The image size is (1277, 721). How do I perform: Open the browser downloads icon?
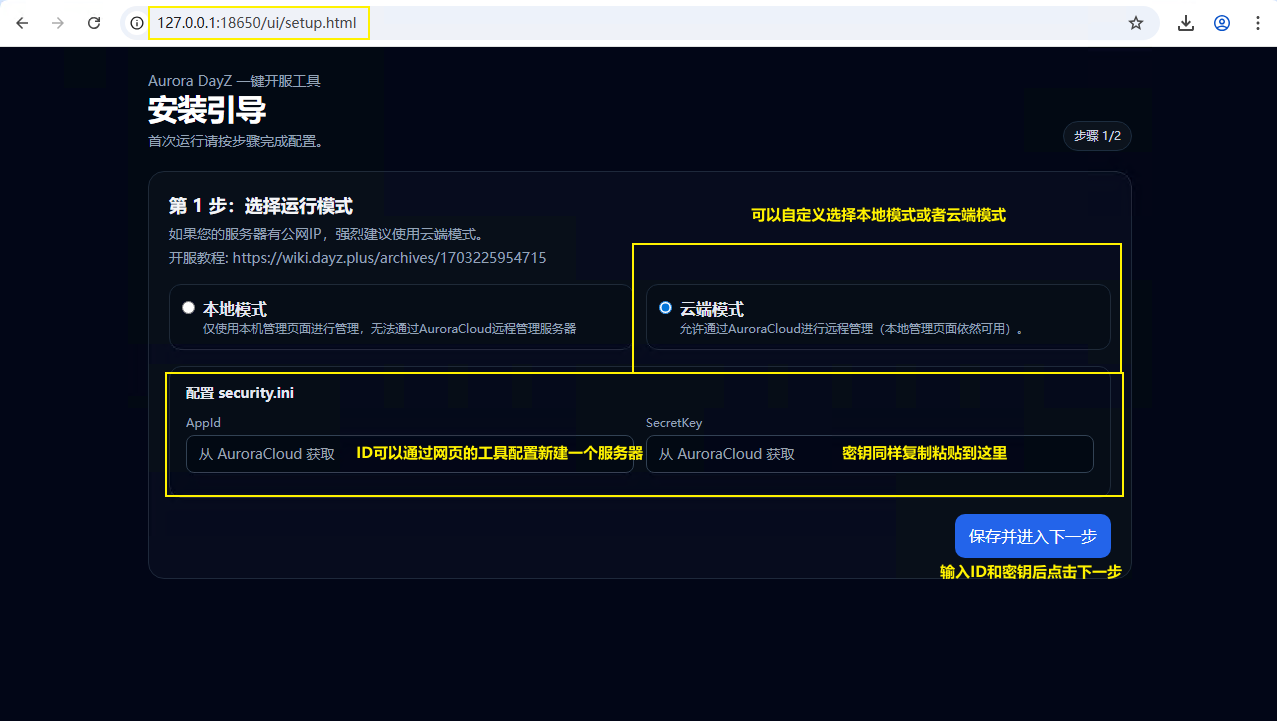[x=1186, y=23]
